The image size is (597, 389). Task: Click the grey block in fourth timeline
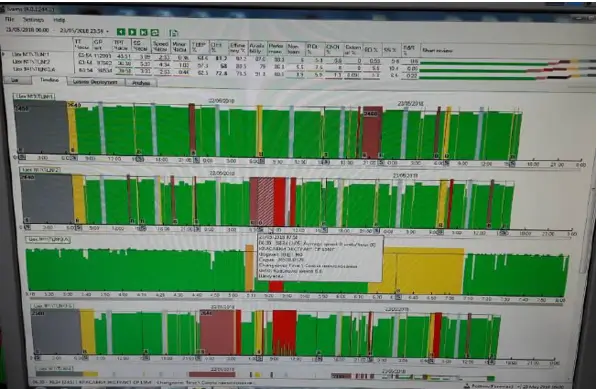pos(56,332)
